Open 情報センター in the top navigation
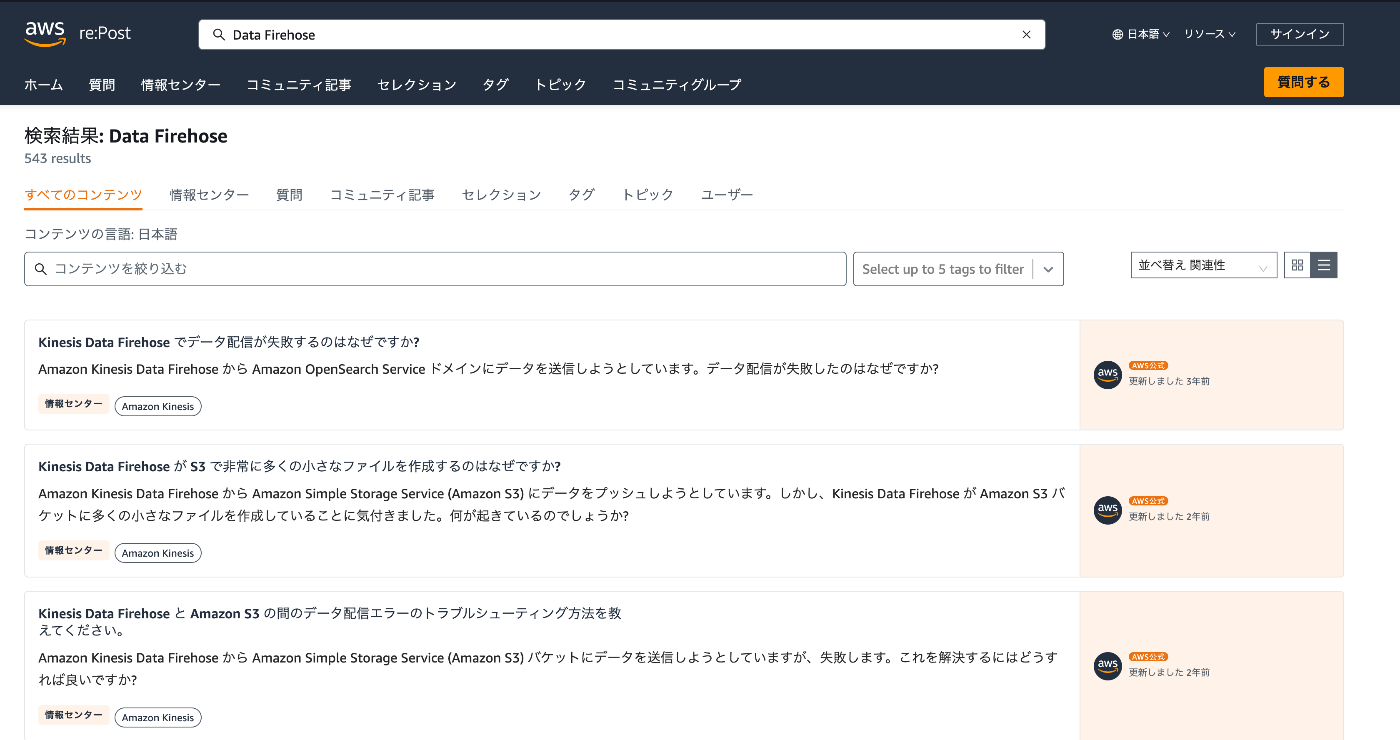Viewport: 1400px width, 740px height. point(181,85)
